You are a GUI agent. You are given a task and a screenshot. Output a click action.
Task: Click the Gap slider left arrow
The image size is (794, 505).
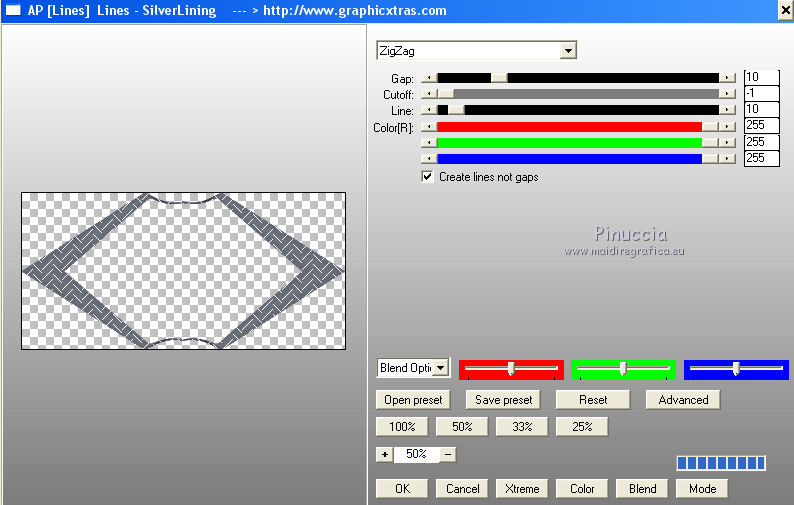pyautogui.click(x=429, y=78)
